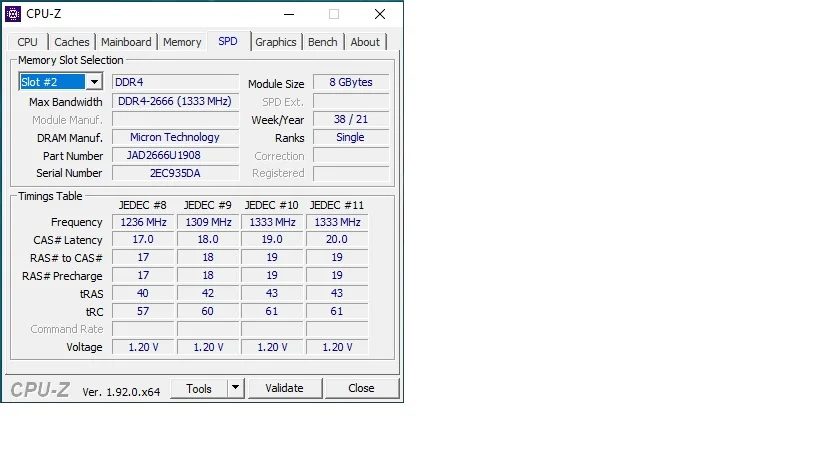Click the Ver. 1.92.0.x64 version text

tap(121, 392)
